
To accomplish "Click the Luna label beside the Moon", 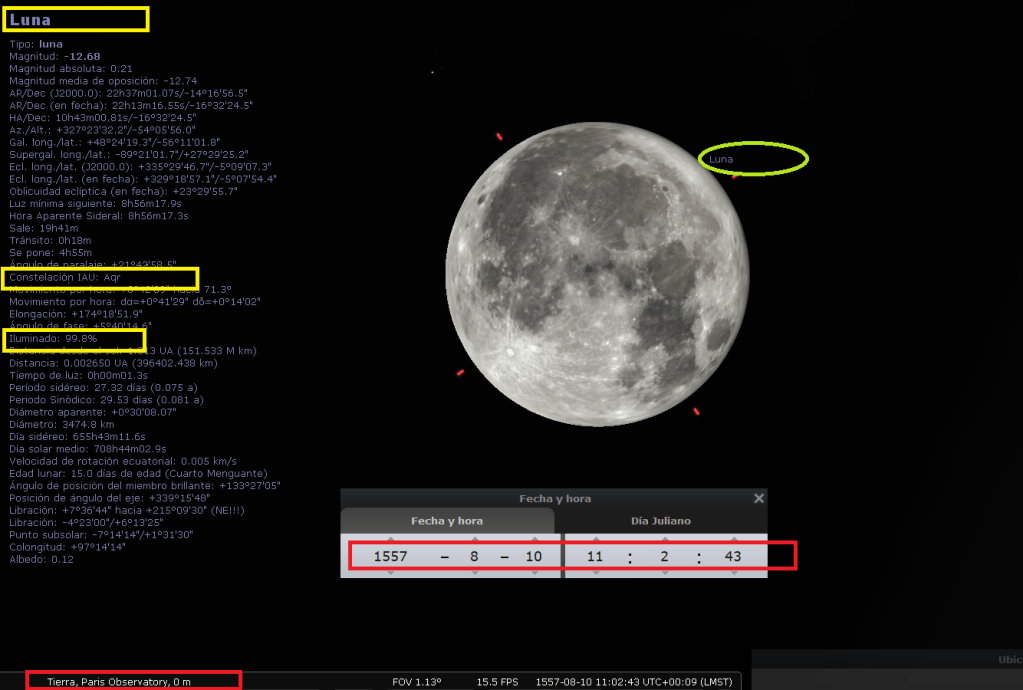I will [721, 159].
